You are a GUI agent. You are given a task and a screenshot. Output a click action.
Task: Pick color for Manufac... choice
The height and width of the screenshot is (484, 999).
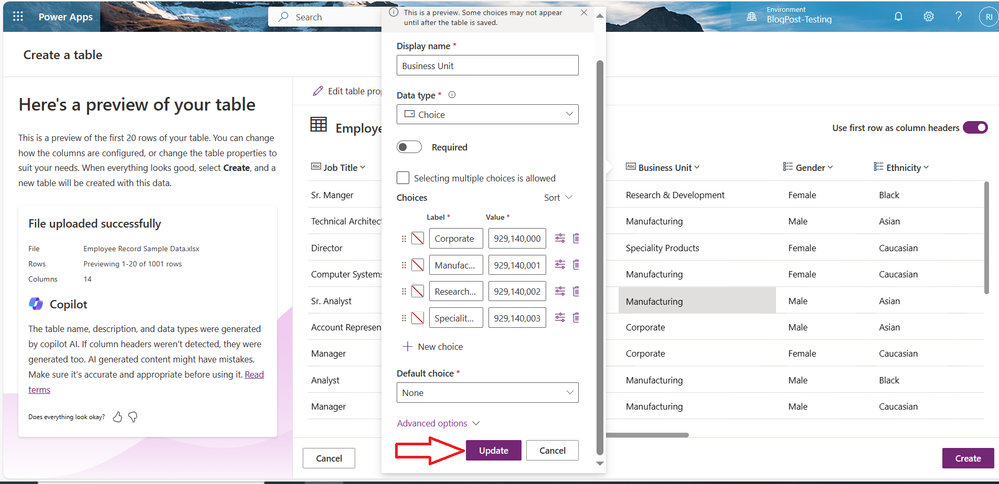(x=417, y=265)
